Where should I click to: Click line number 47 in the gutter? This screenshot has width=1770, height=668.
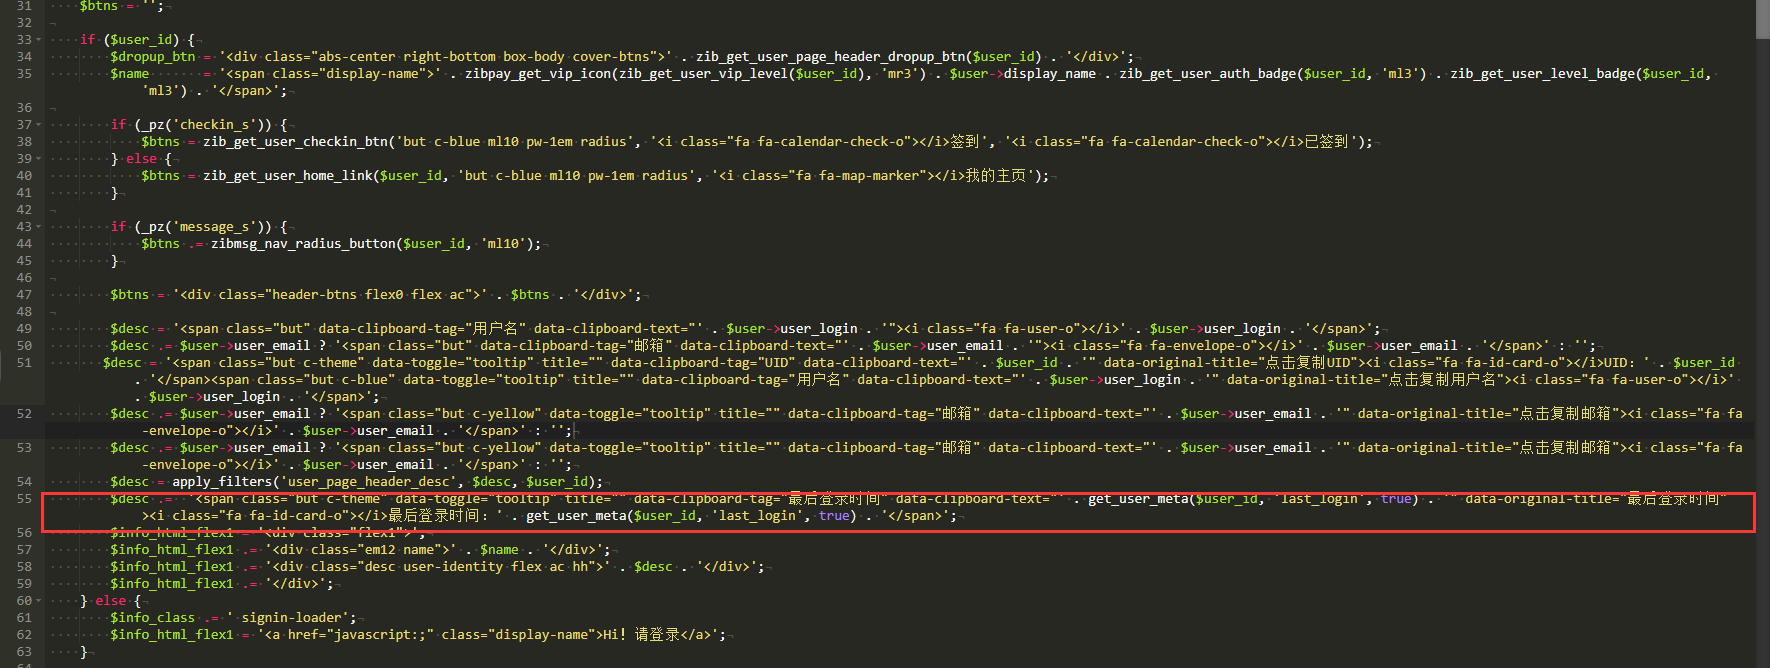coord(24,295)
